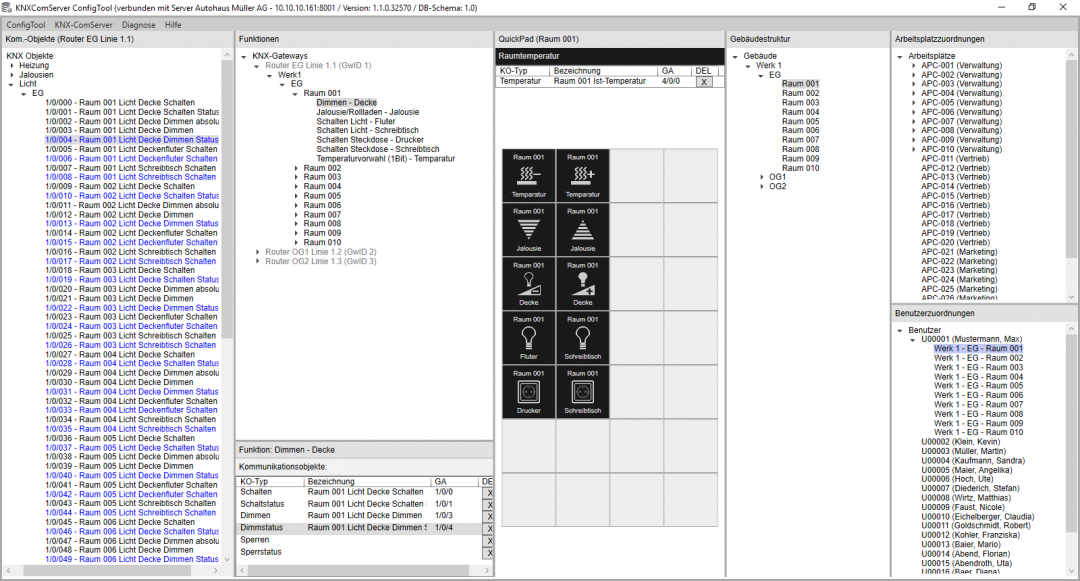Toggle the Fluter light tile
Screen dimensions: 1080x581
pyautogui.click(x=529, y=338)
